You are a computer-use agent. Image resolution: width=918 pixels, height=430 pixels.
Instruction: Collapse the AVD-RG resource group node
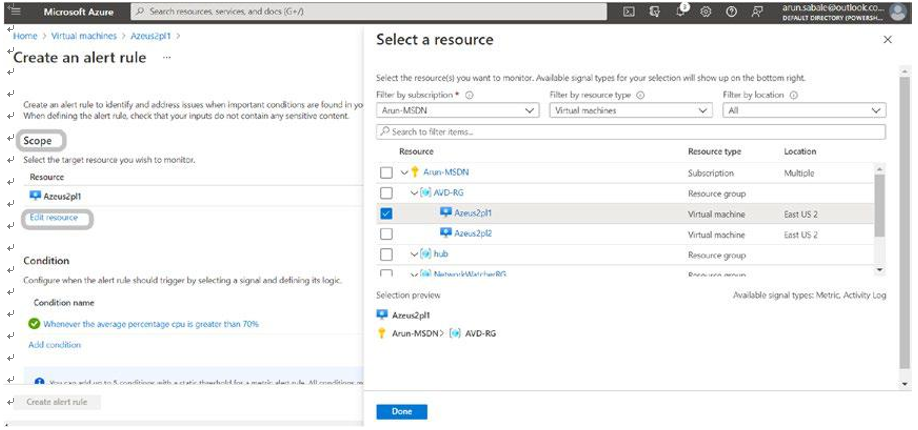tap(415, 193)
